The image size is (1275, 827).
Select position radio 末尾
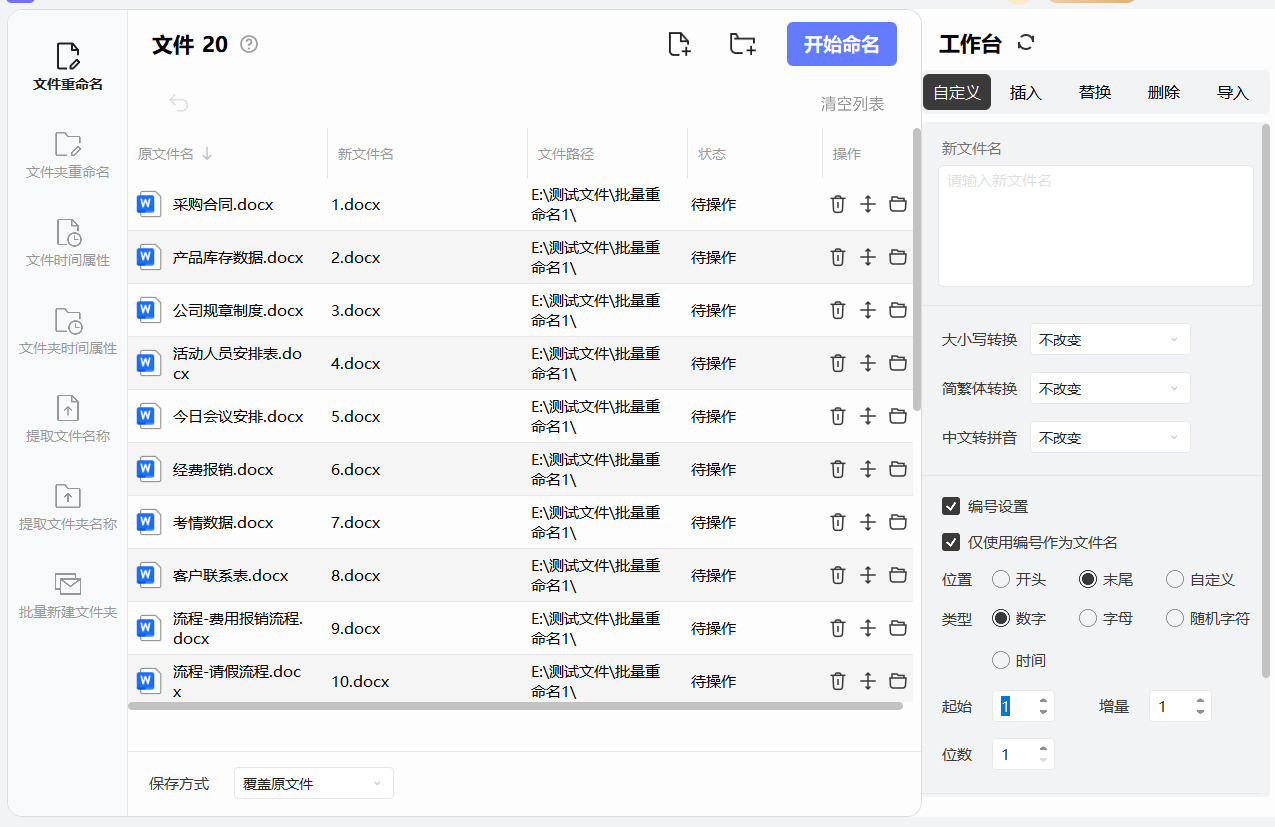(x=1087, y=579)
